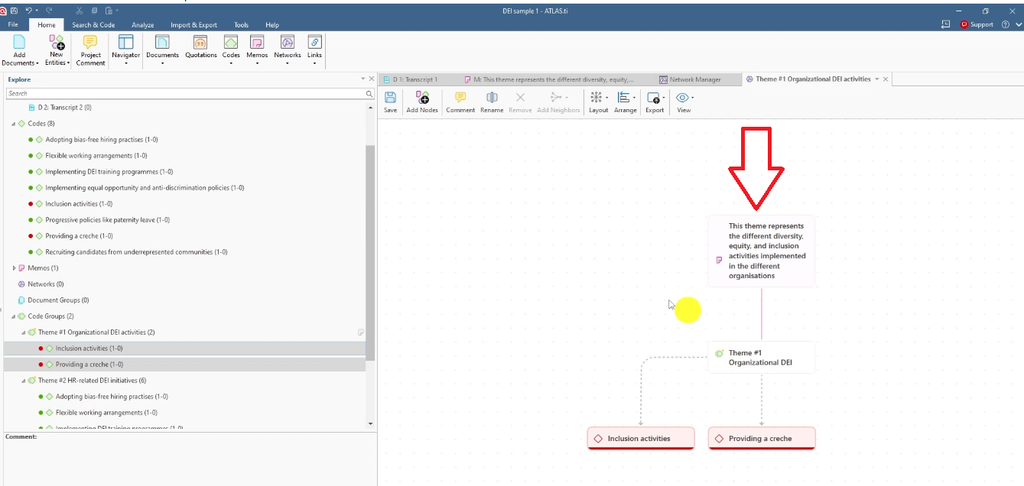This screenshot has height=486, width=1024.
Task: Open the Theme #1 tab dropdown arrow
Action: [x=876, y=79]
